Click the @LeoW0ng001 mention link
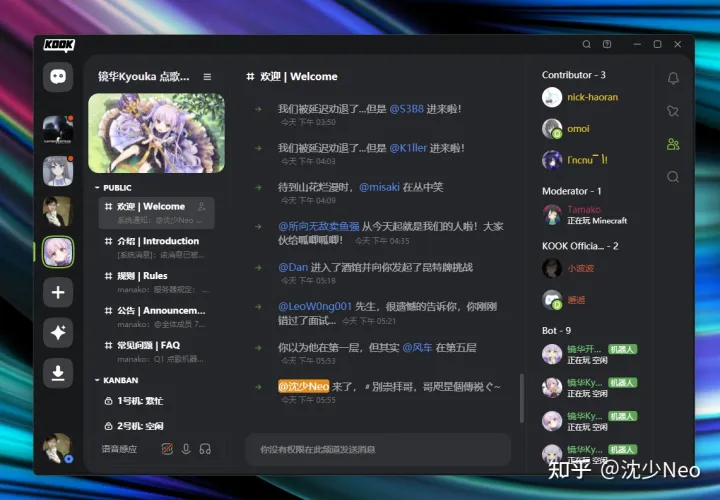This screenshot has height=500, width=720. [x=314, y=306]
